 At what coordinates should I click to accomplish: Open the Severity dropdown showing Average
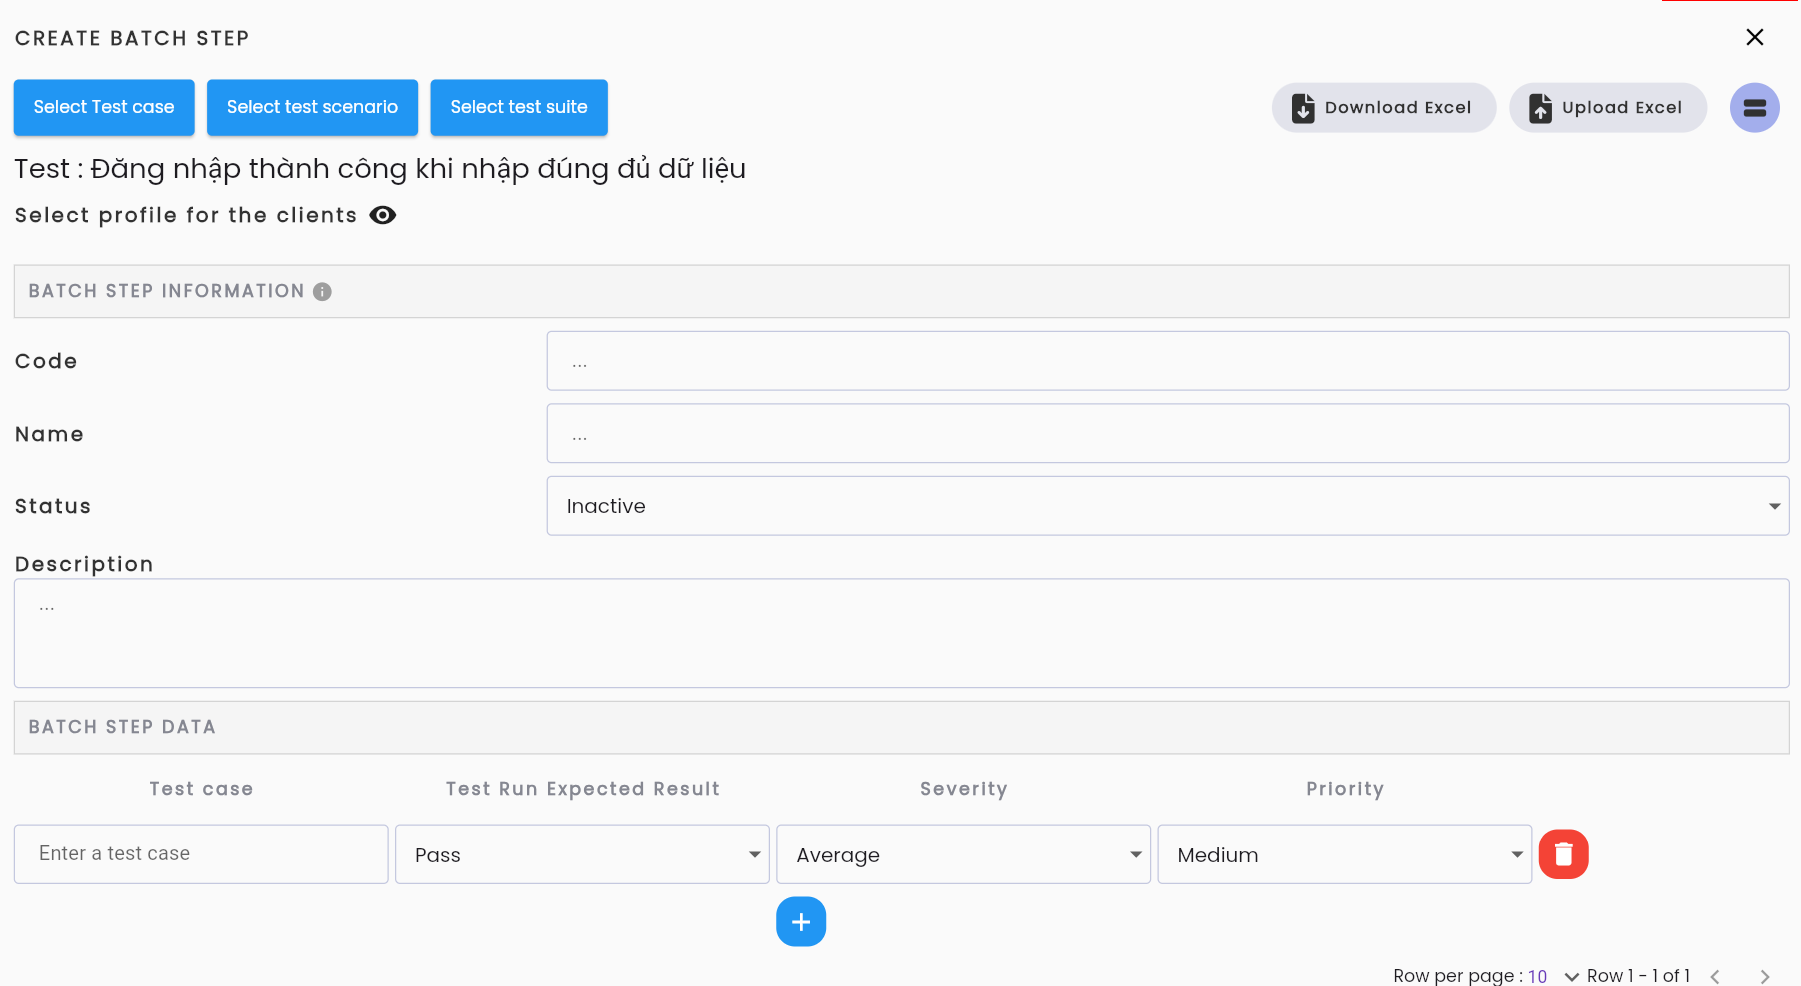[963, 854]
